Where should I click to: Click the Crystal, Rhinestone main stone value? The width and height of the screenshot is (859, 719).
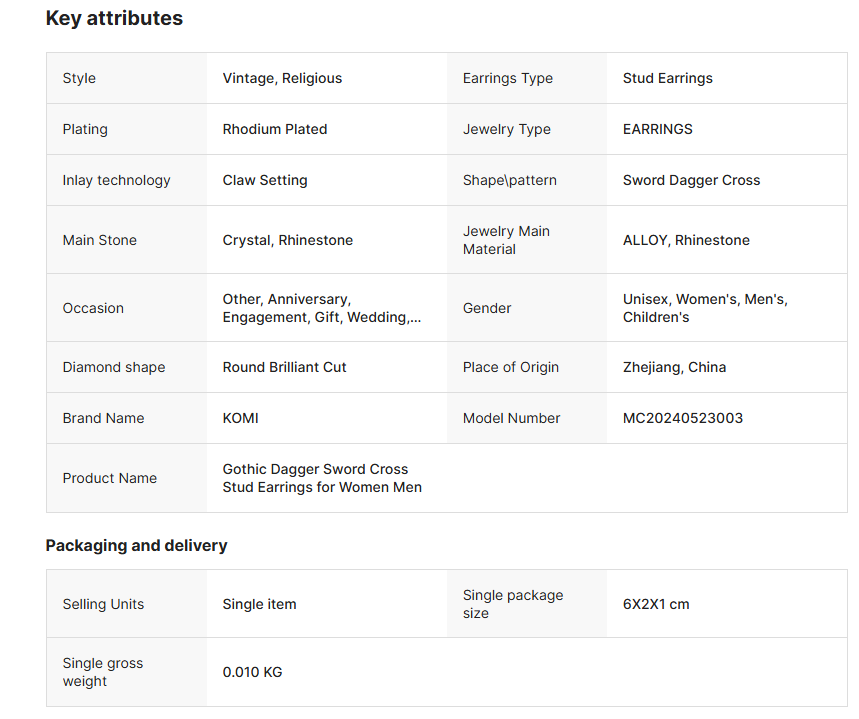click(x=287, y=240)
